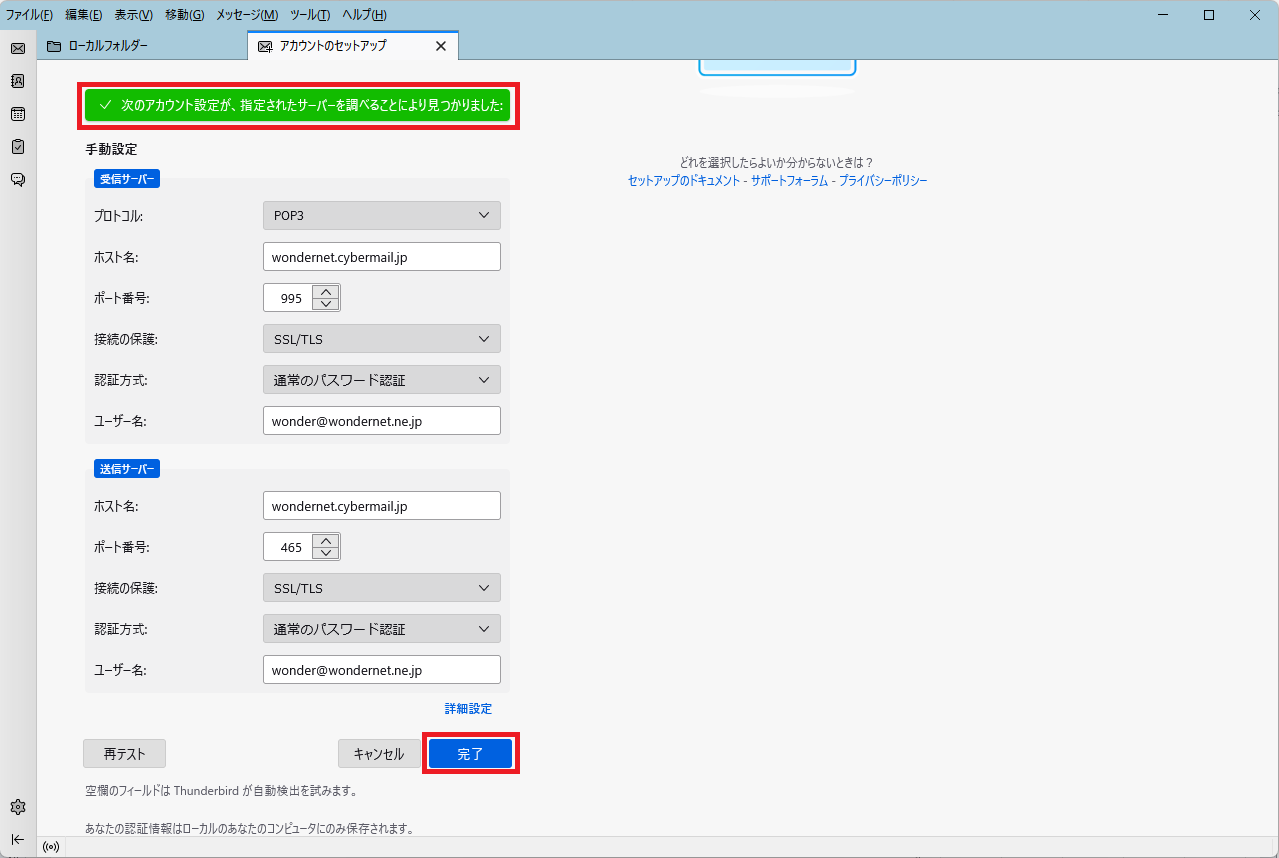Open the 編集 menu
The image size is (1279, 858).
83,15
